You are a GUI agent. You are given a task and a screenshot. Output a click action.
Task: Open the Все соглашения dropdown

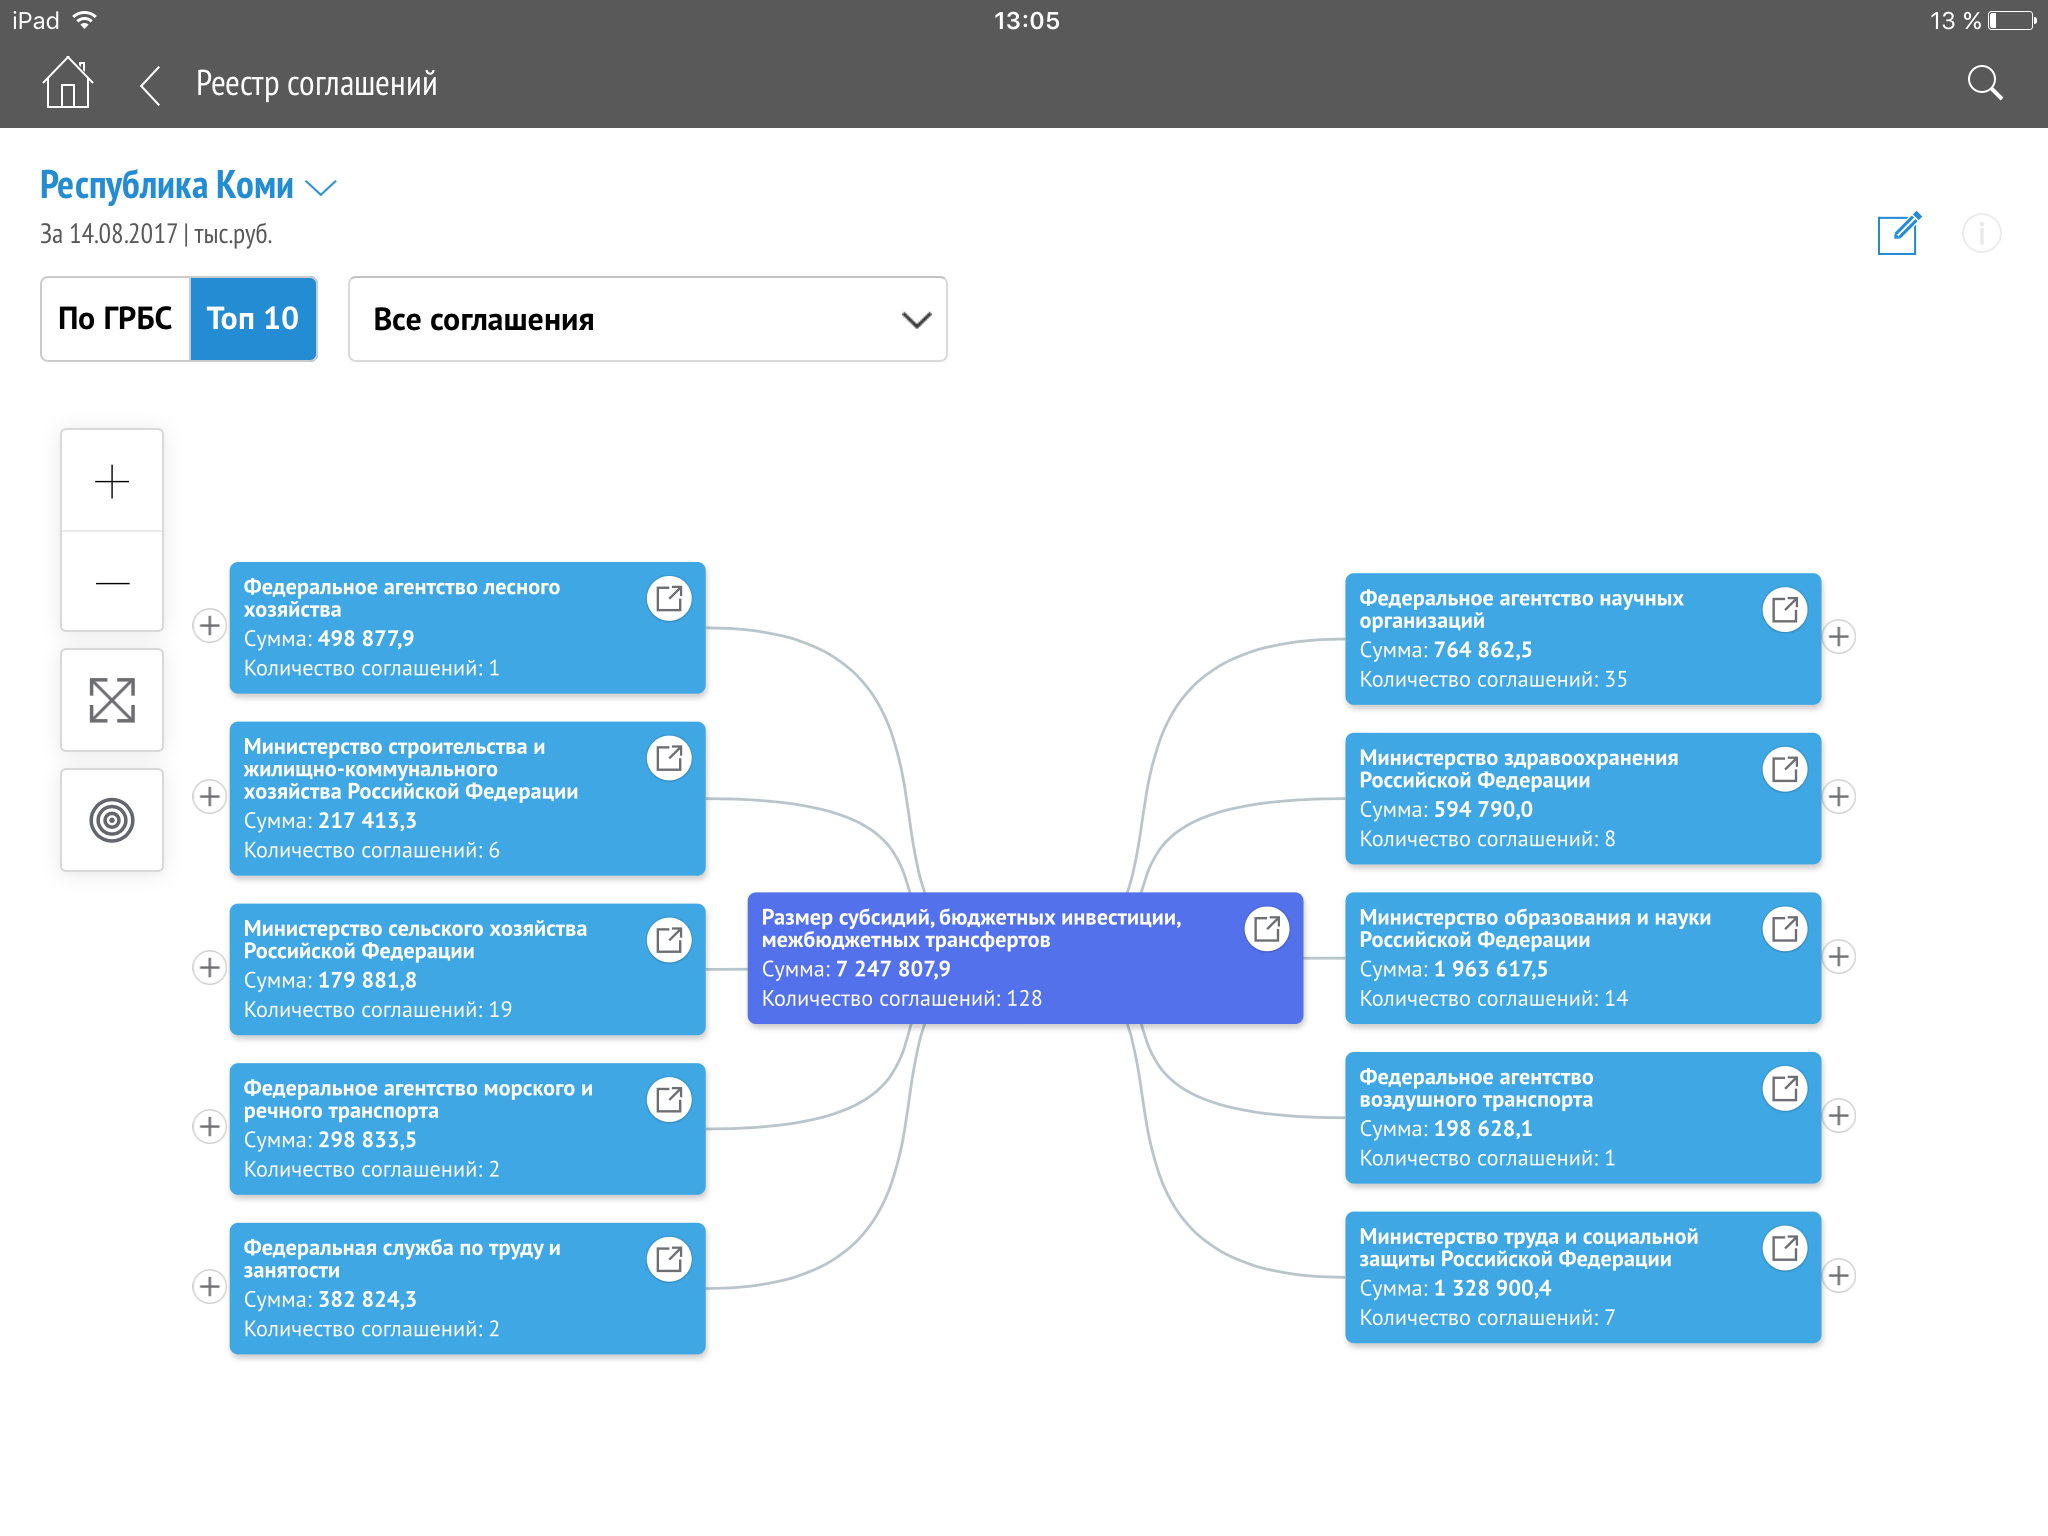point(647,320)
